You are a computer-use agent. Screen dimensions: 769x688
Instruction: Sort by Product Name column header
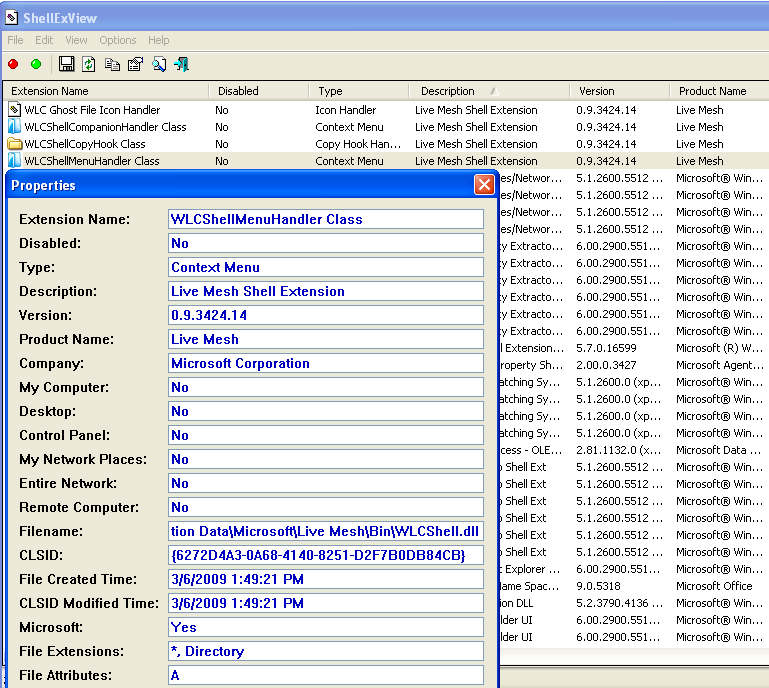click(719, 91)
